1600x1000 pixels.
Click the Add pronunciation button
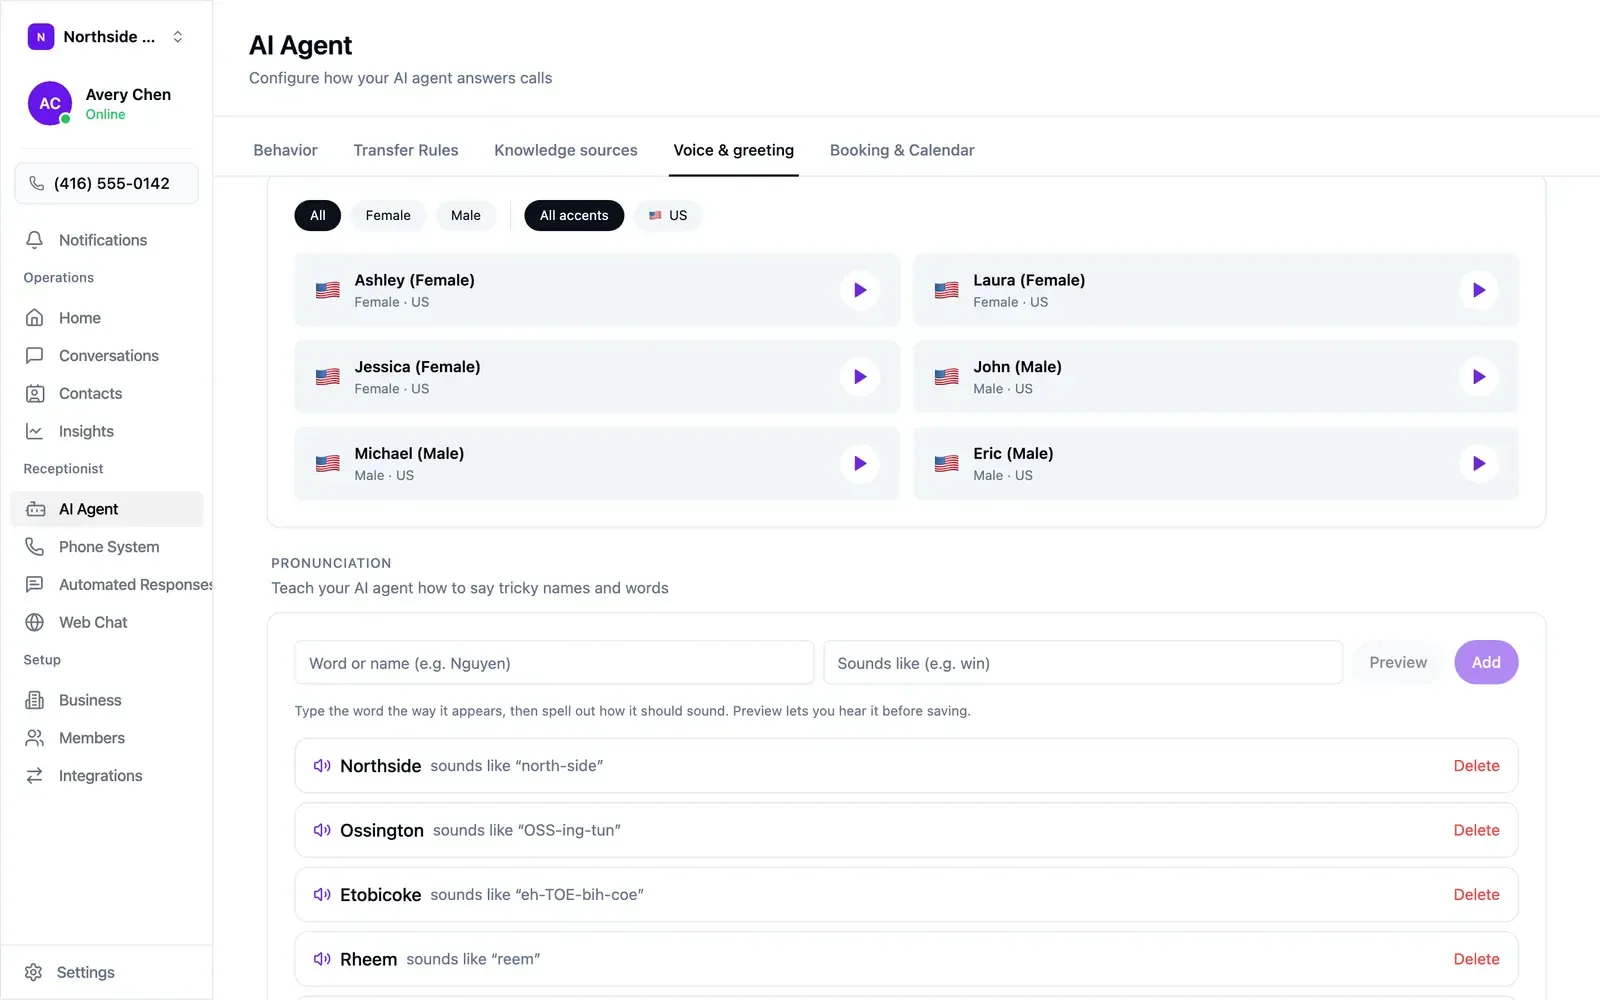pos(1486,662)
